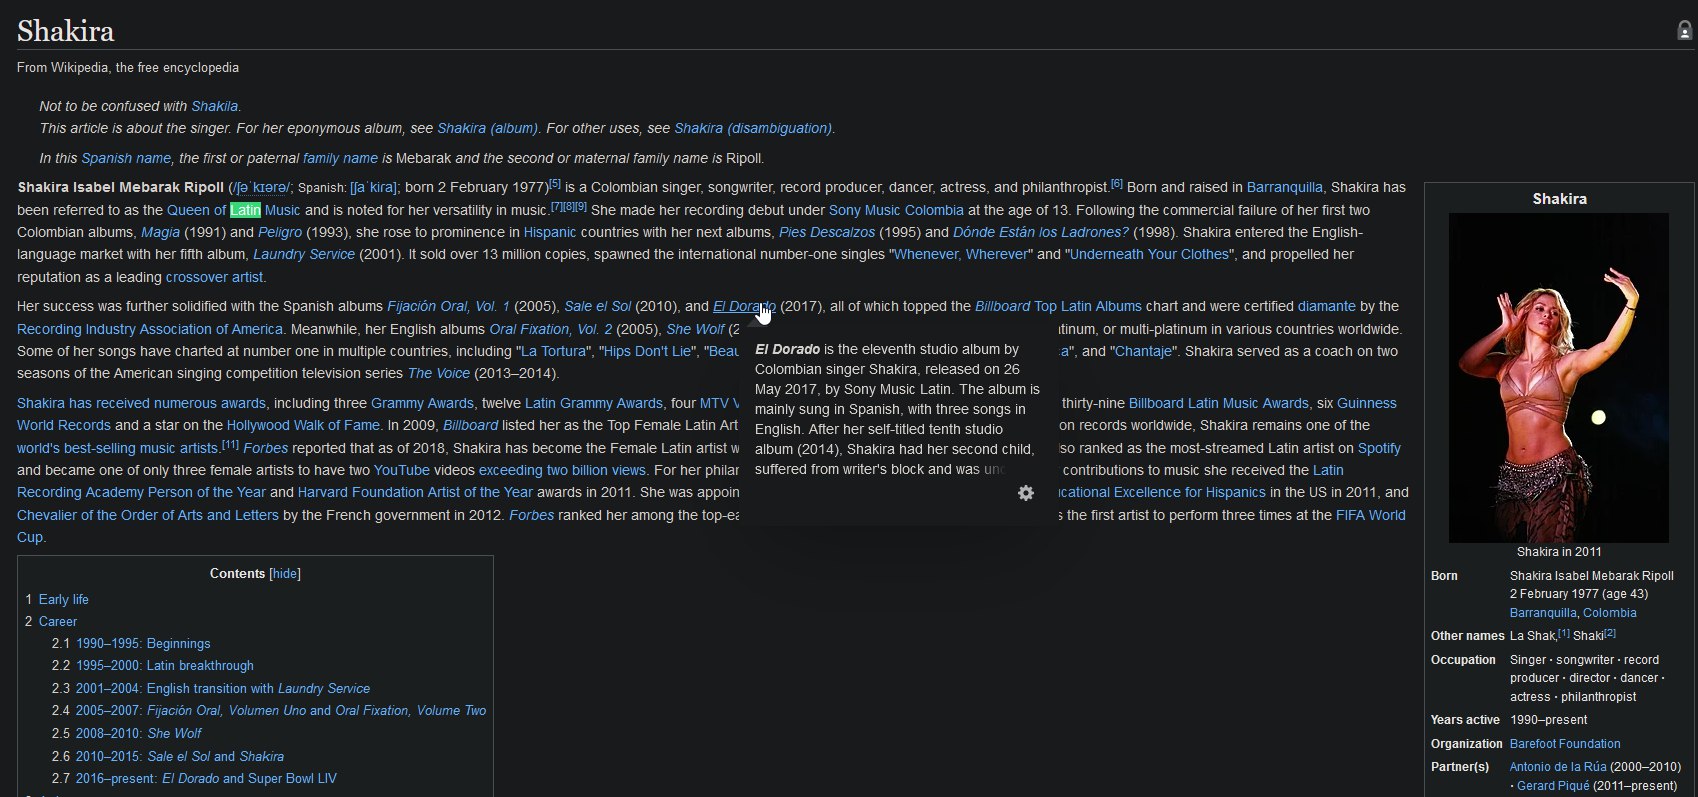The image size is (1698, 797).
Task: Follow the Hollywood Walk of Fame link
Action: [x=303, y=425]
